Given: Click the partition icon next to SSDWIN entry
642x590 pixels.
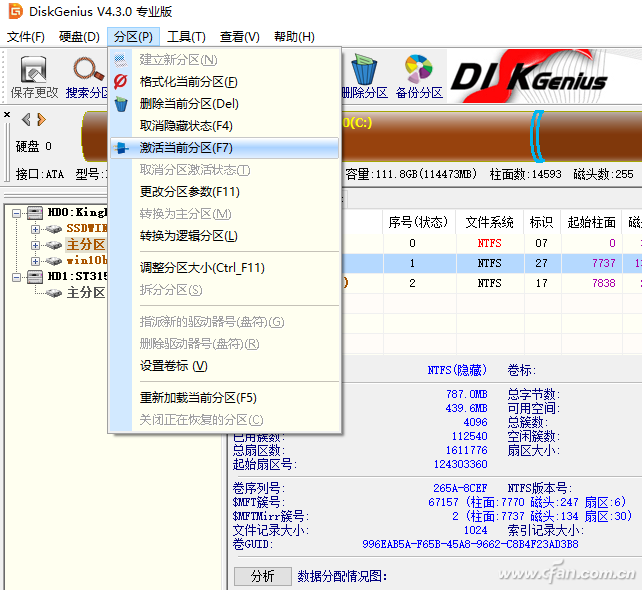Looking at the screenshot, I should tap(53, 228).
